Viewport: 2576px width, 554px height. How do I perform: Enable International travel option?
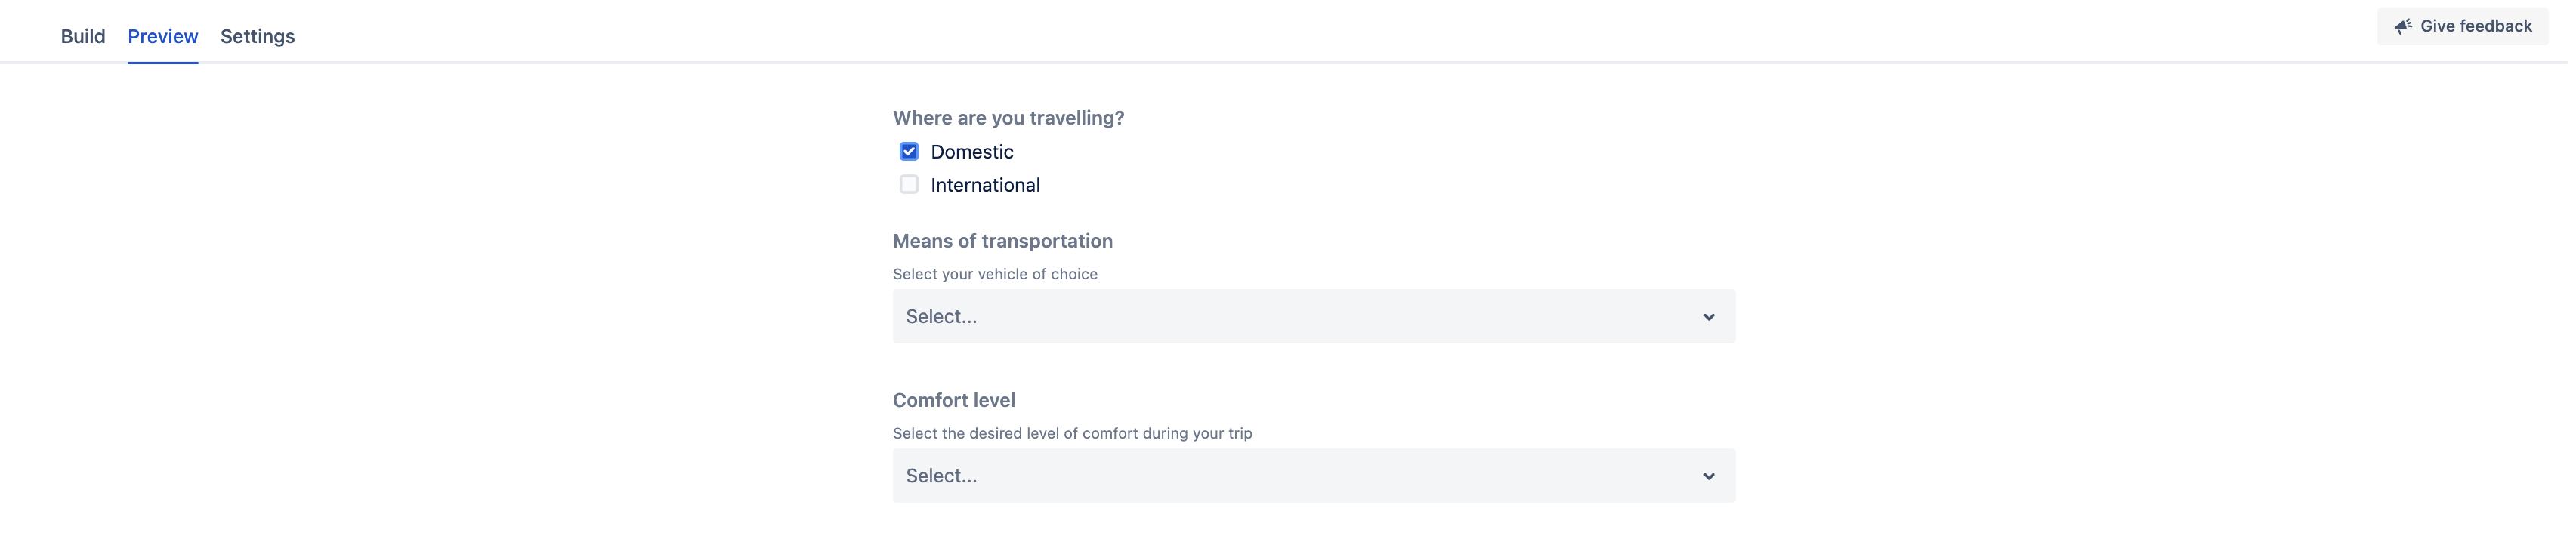[x=908, y=184]
